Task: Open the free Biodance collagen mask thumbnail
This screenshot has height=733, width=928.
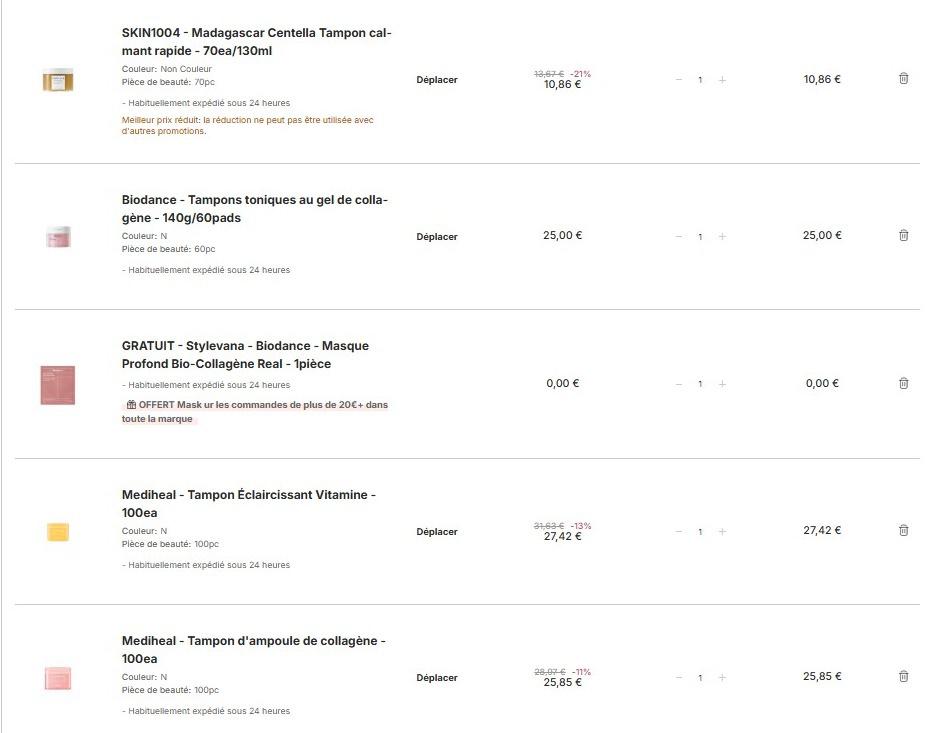Action: (x=58, y=385)
